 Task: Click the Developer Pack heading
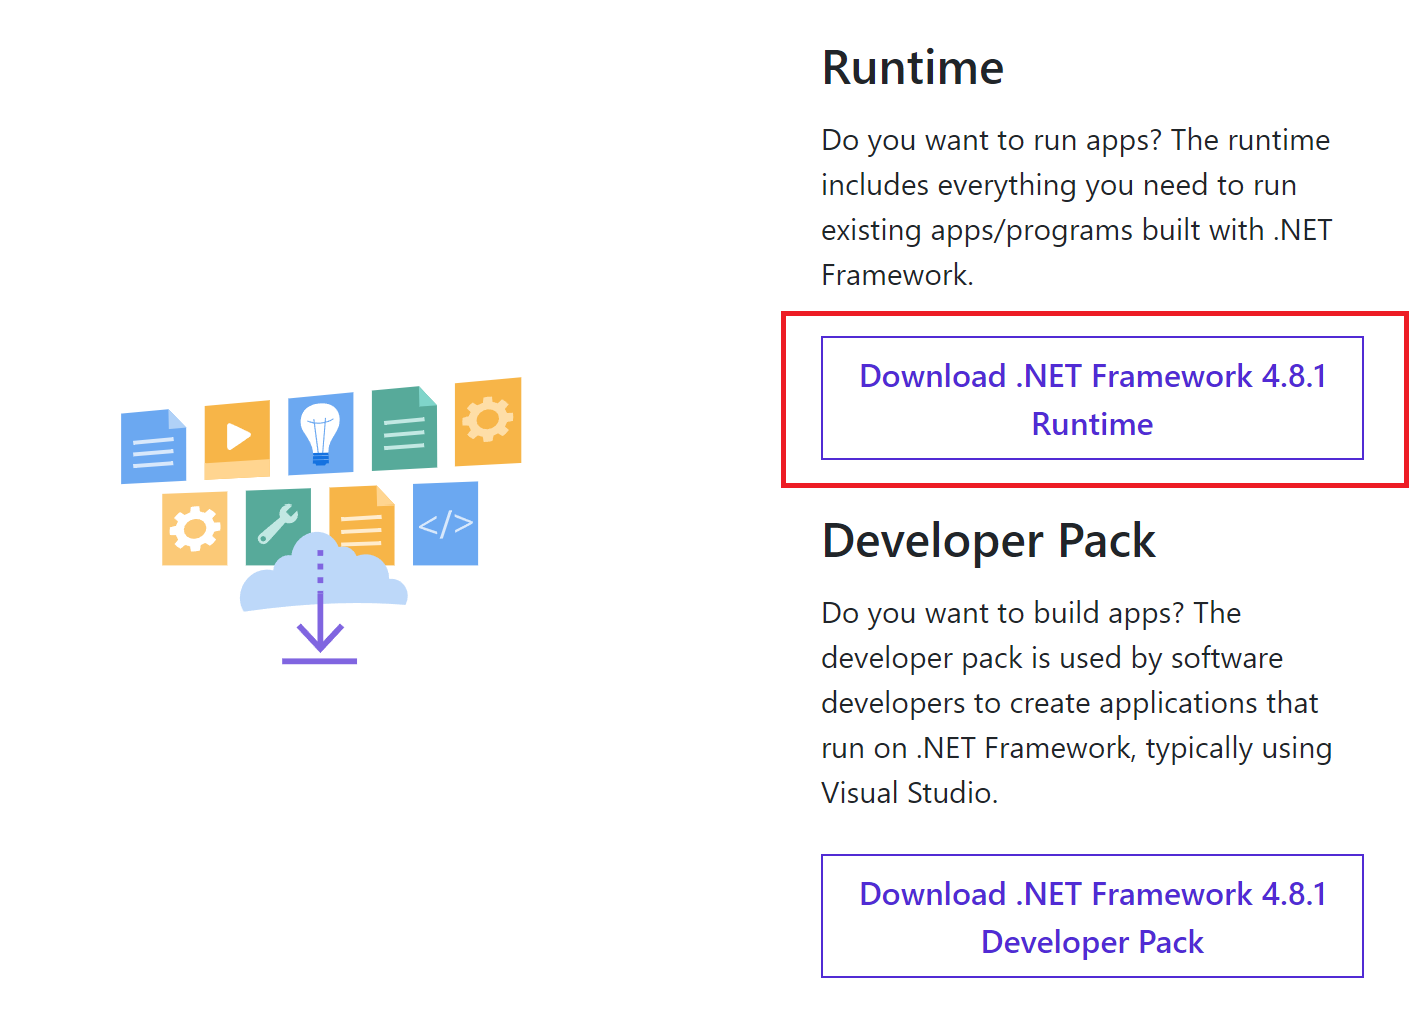tap(988, 541)
